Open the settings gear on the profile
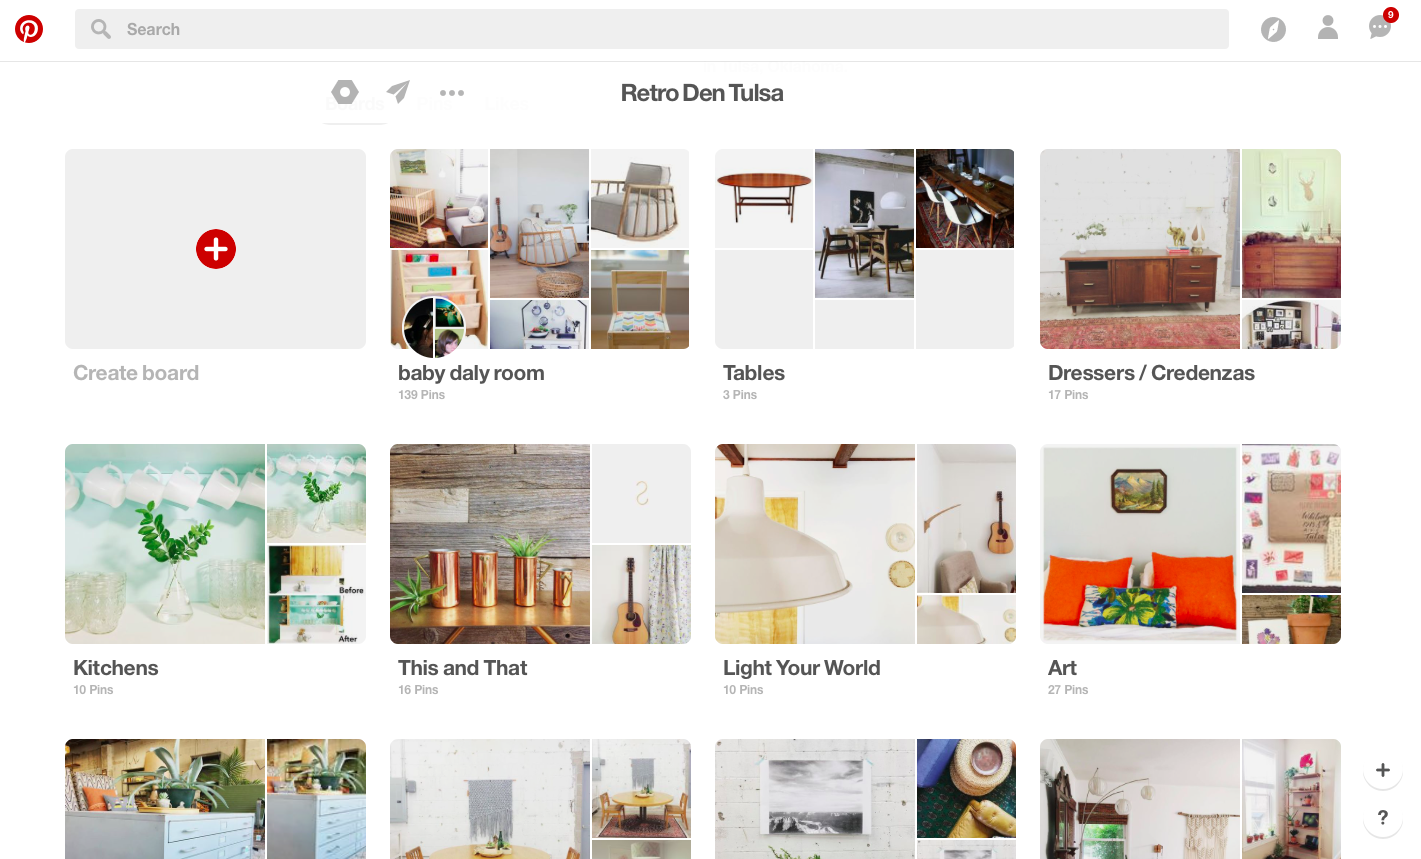This screenshot has width=1421, height=859. pos(345,92)
